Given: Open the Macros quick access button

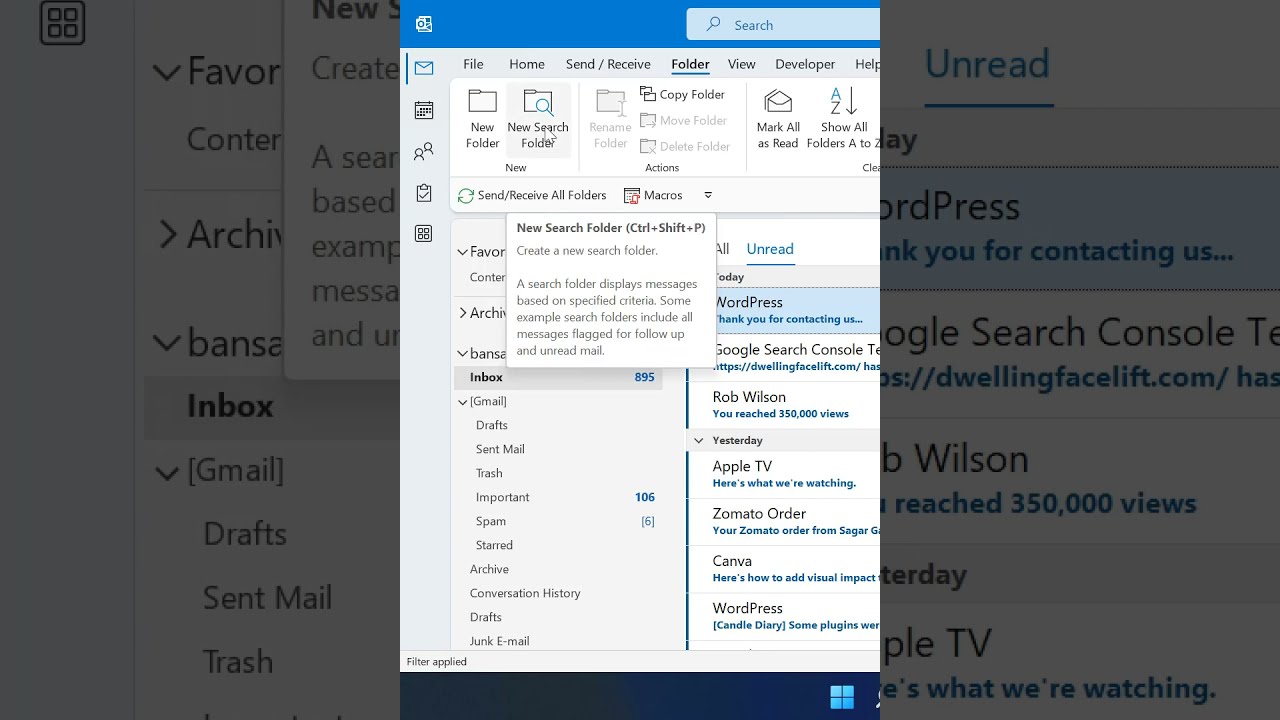Looking at the screenshot, I should click(x=653, y=195).
